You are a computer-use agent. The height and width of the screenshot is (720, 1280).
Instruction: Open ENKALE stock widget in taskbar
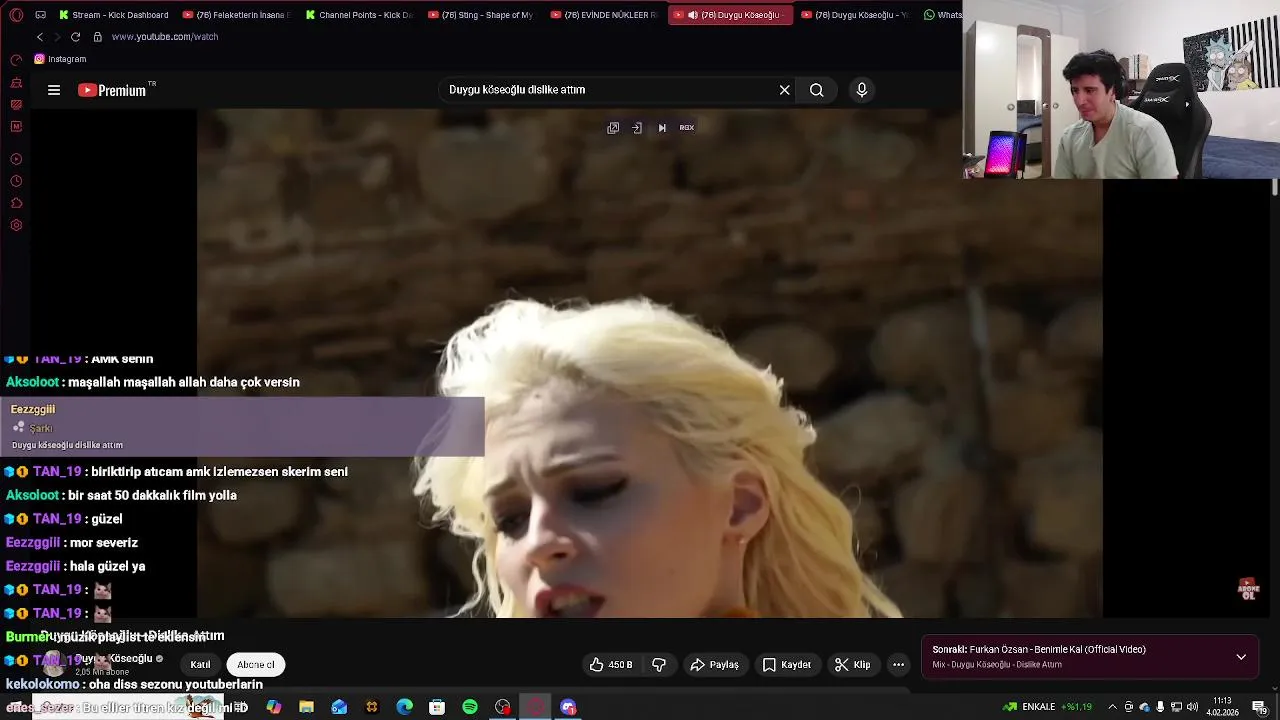pos(1048,707)
